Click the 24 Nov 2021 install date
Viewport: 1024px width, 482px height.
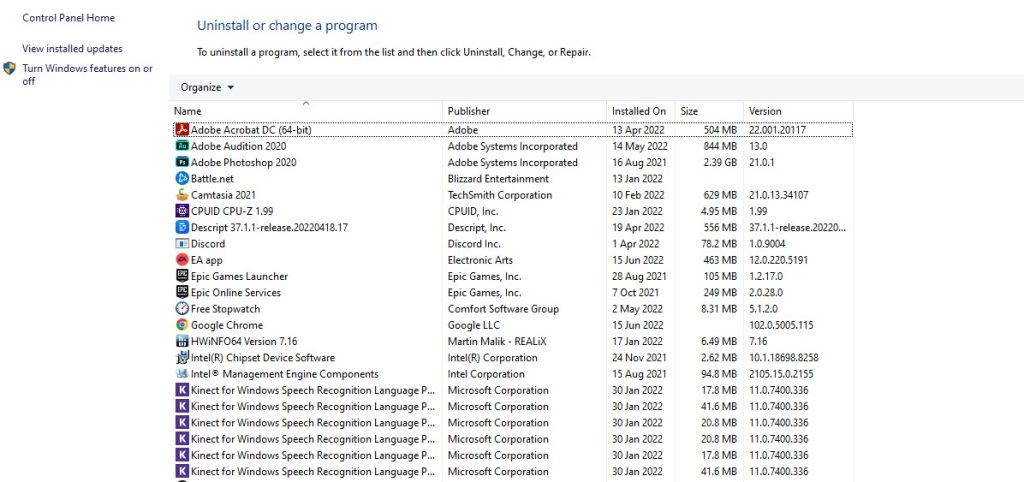(639, 357)
